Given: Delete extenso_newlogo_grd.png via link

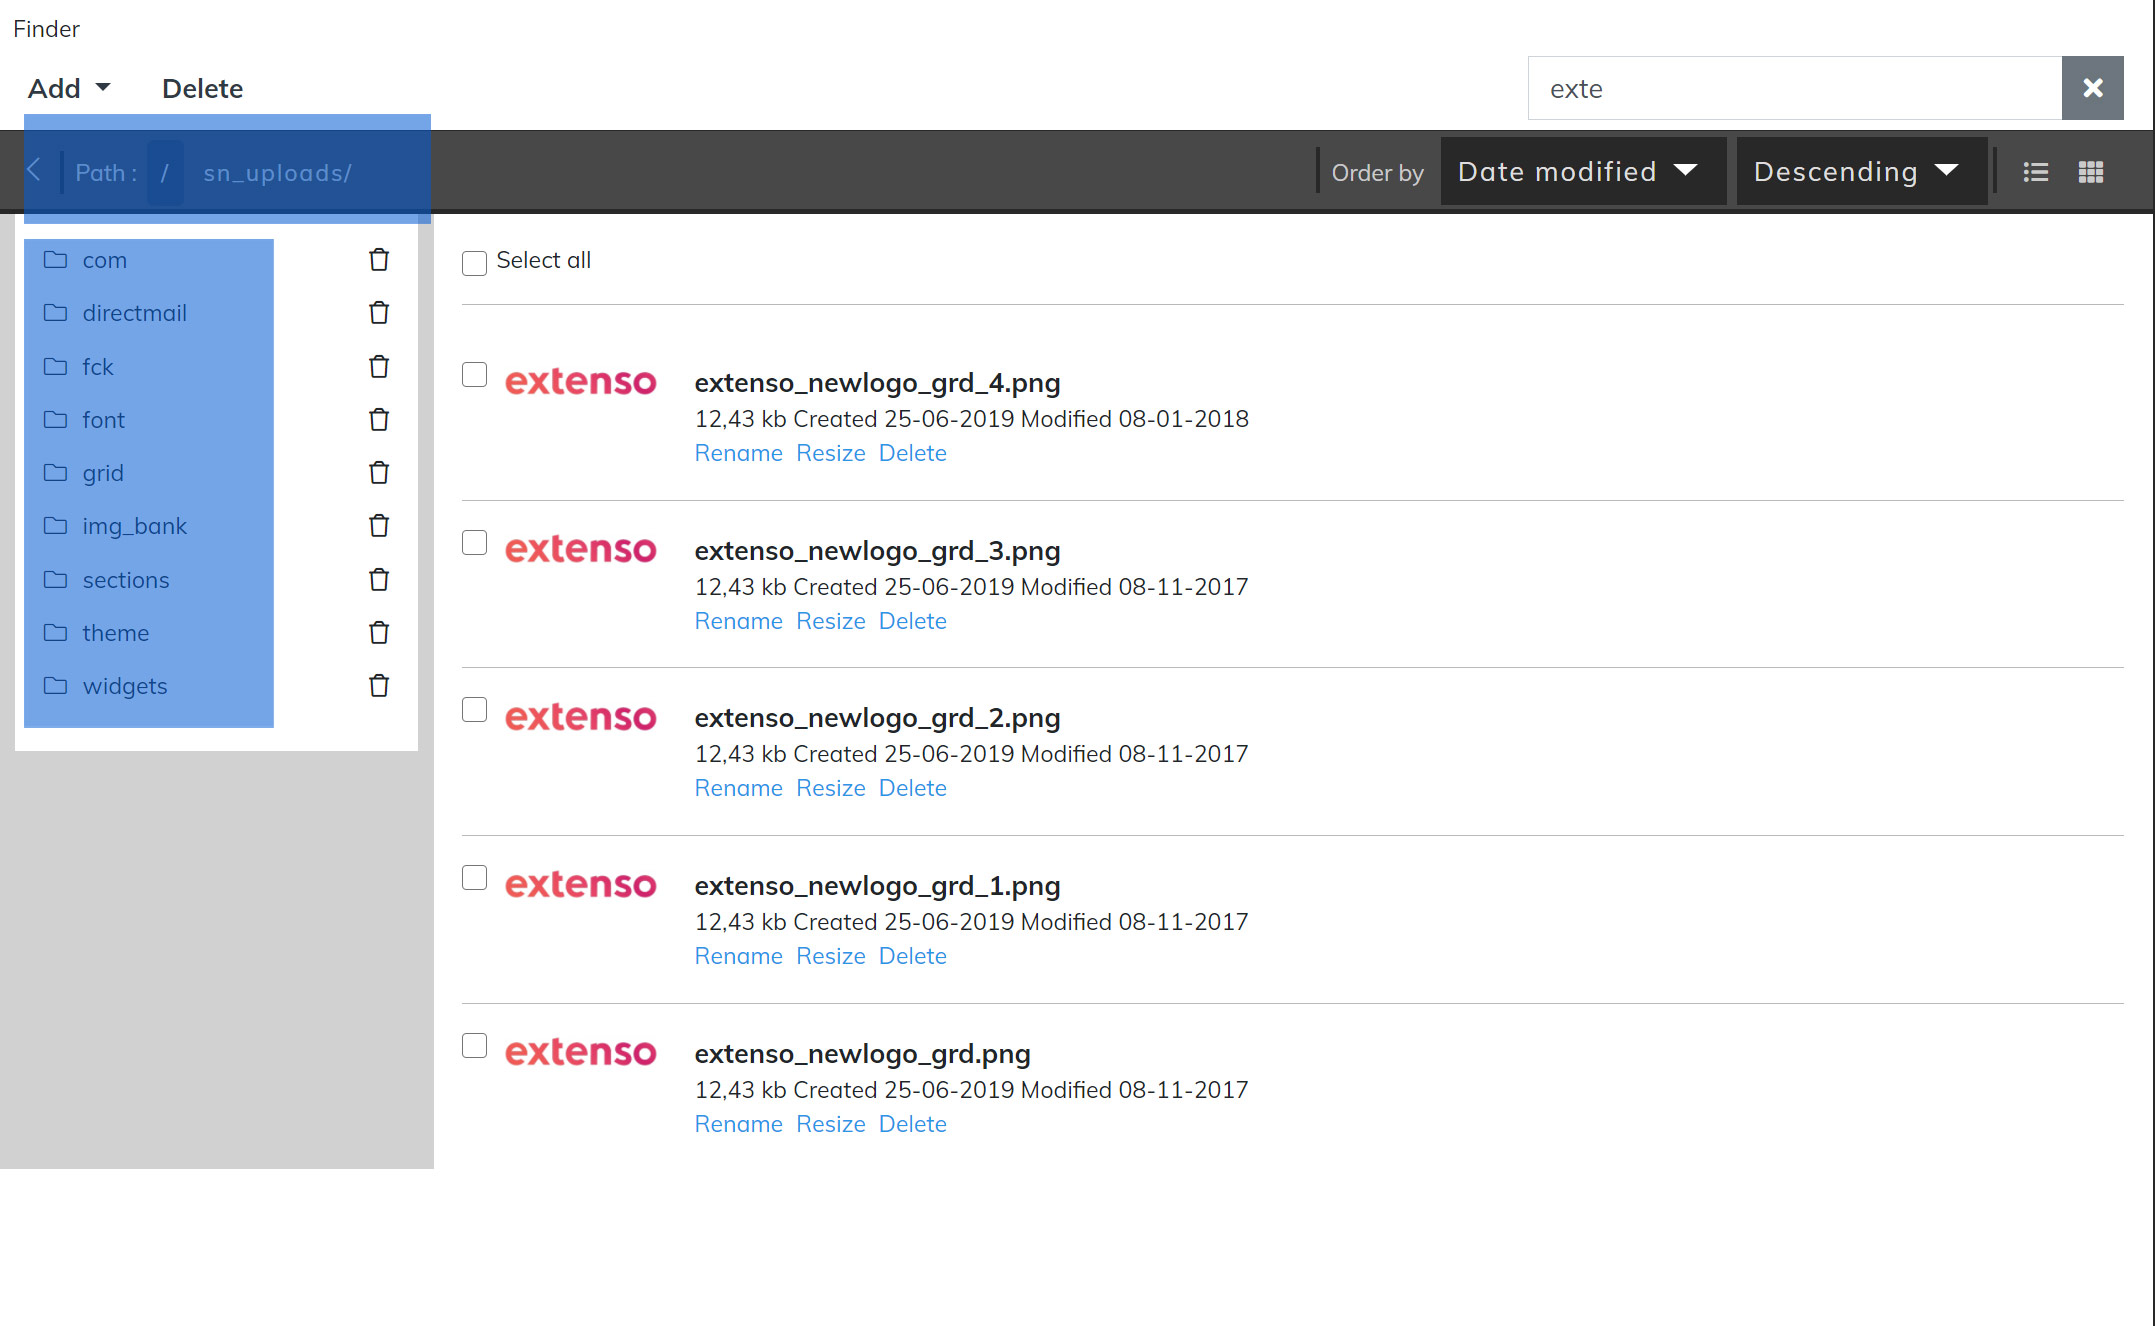Looking at the screenshot, I should pyautogui.click(x=912, y=1124).
